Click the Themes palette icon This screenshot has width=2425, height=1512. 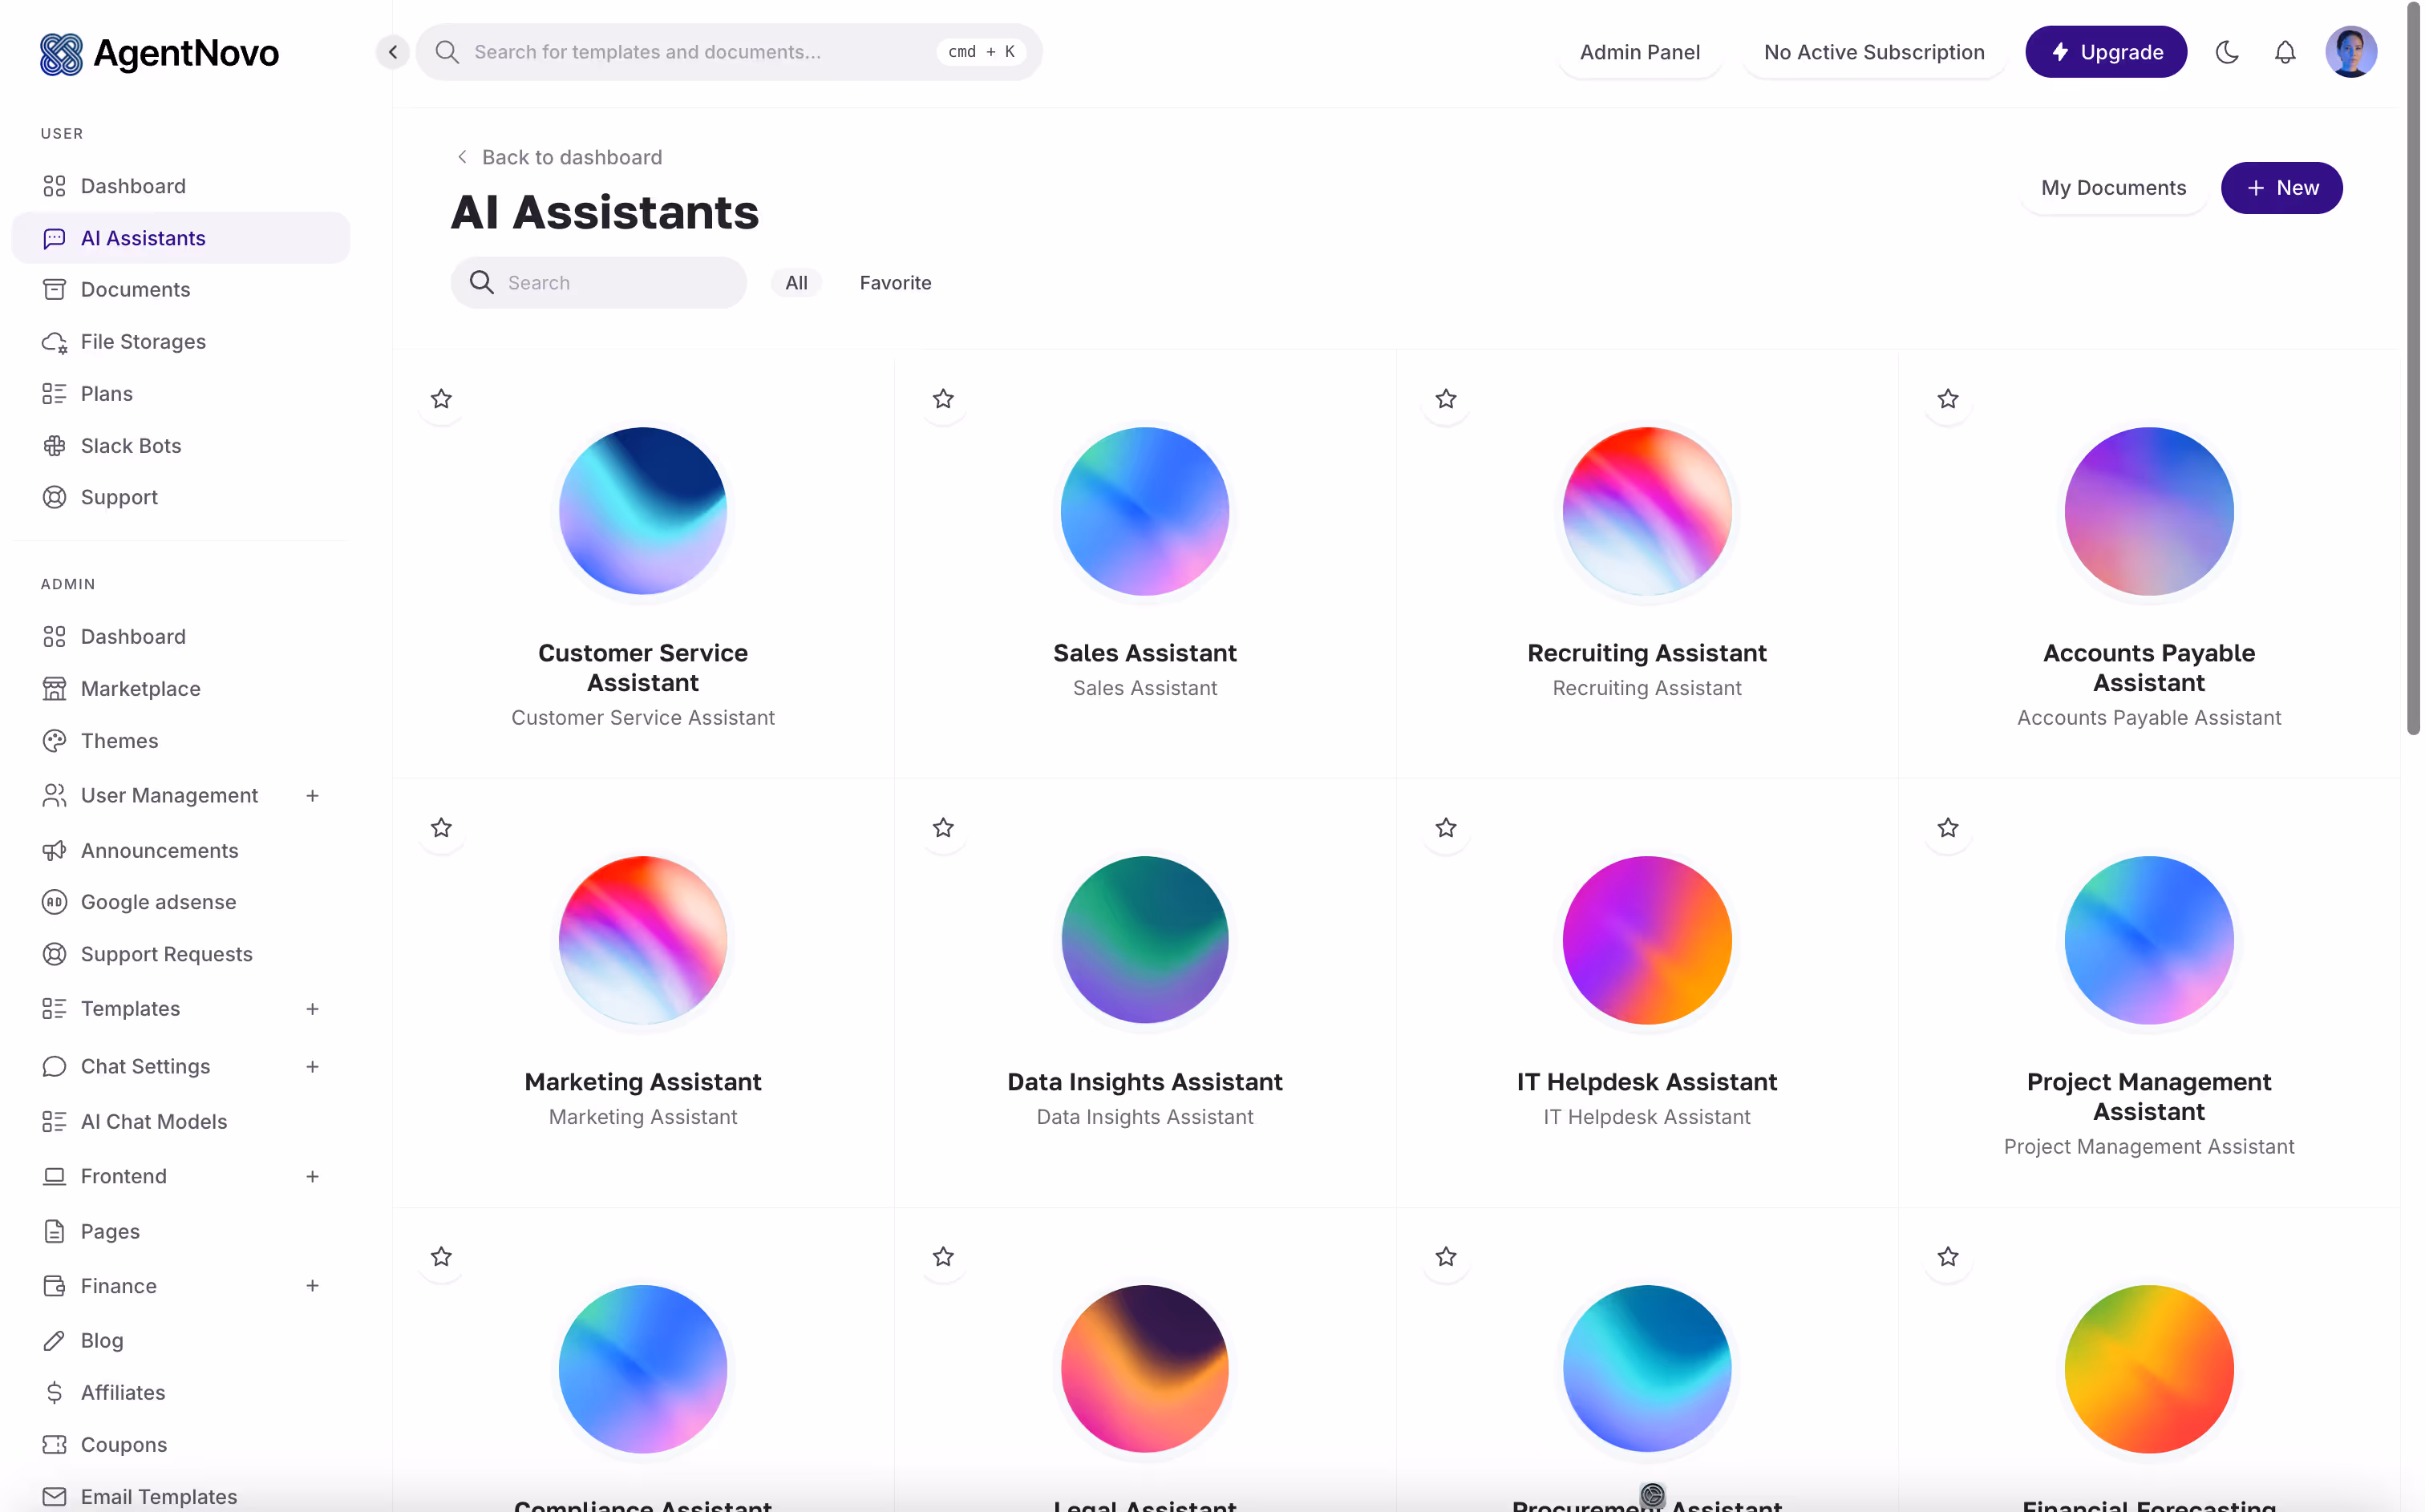pos(54,741)
